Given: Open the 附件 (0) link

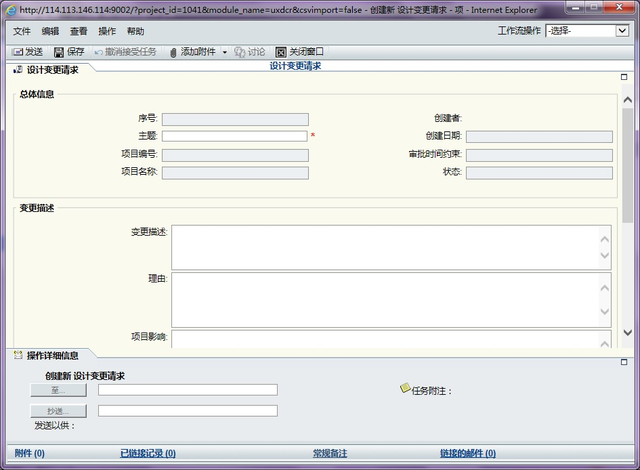Looking at the screenshot, I should click(x=29, y=453).
